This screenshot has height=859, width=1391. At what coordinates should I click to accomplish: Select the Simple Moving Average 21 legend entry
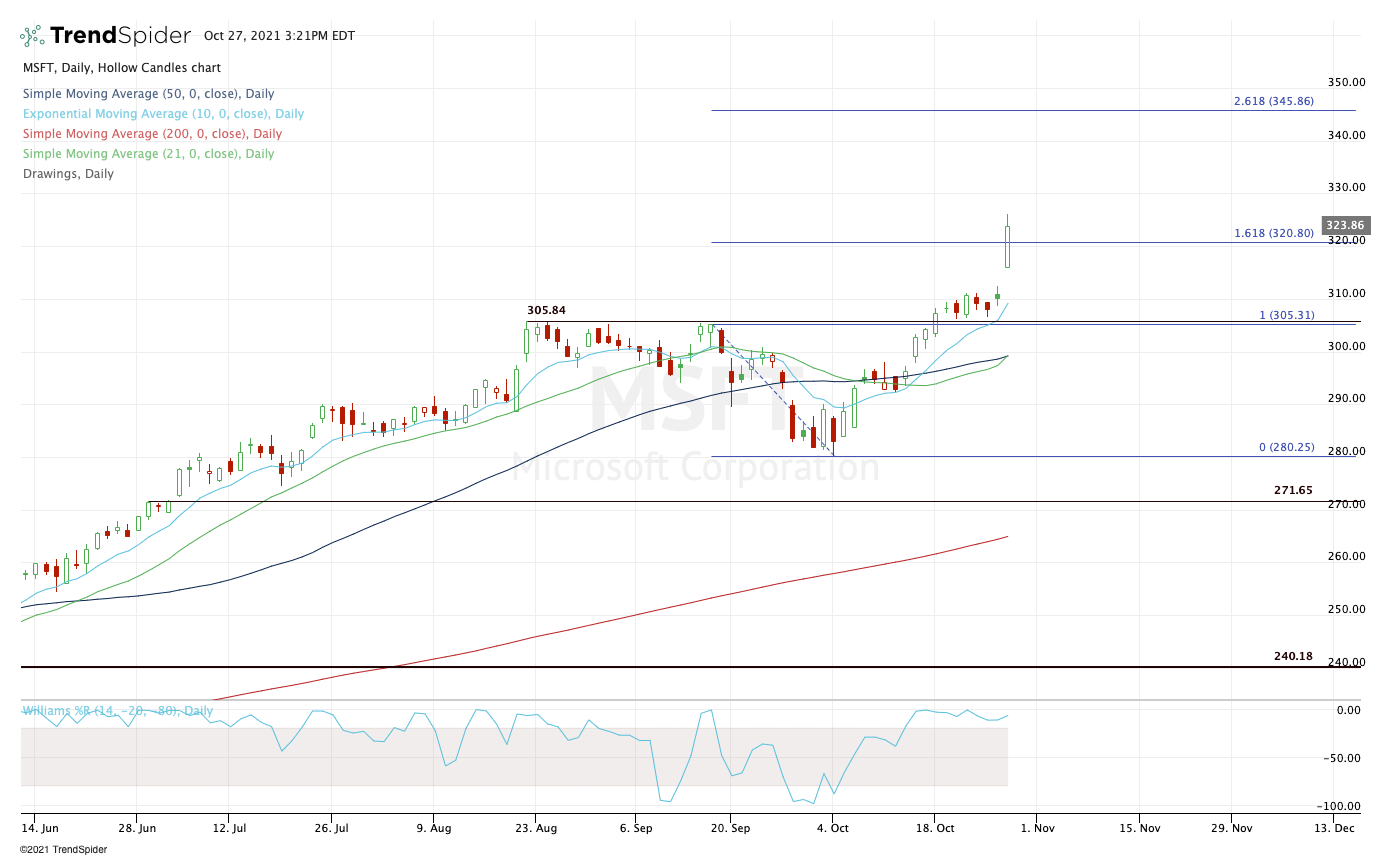click(148, 154)
